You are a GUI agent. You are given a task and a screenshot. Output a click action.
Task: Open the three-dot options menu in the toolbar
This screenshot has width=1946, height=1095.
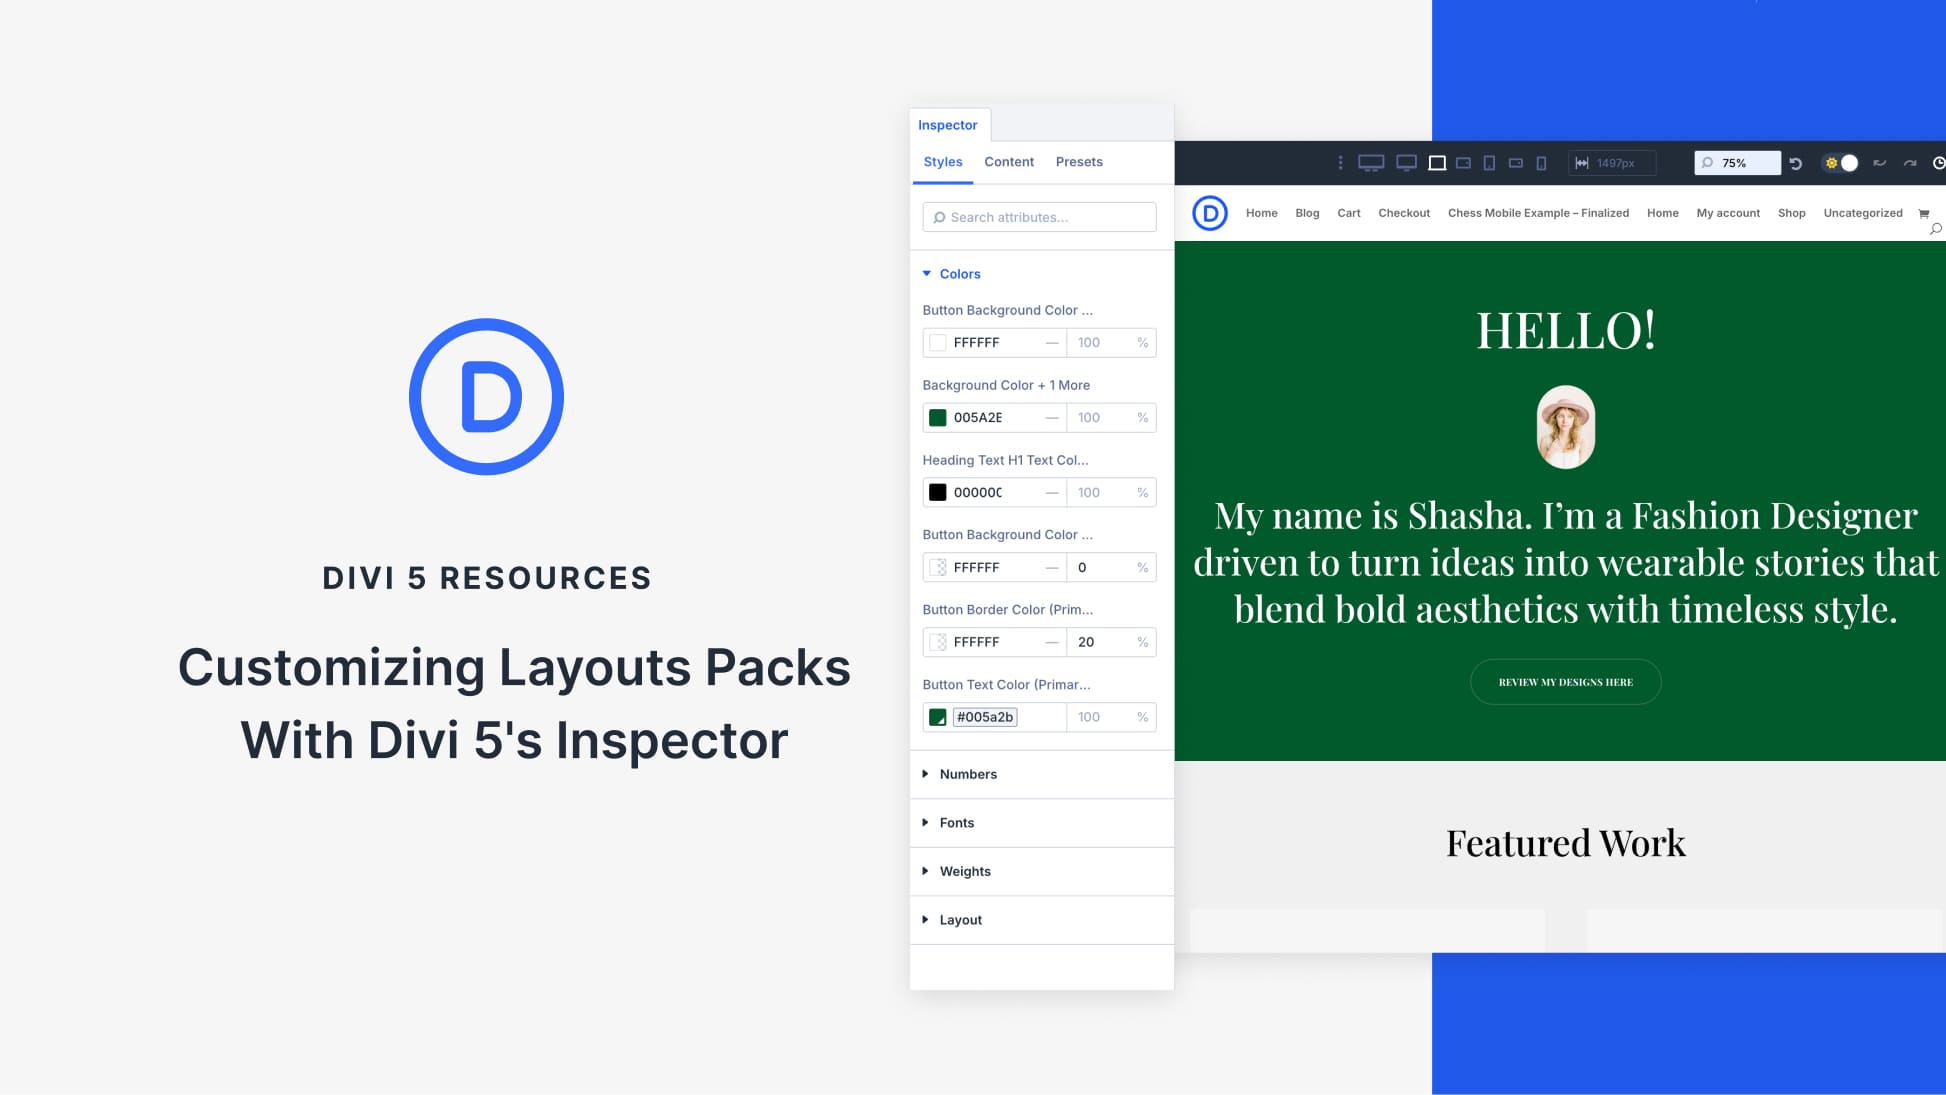click(1340, 162)
